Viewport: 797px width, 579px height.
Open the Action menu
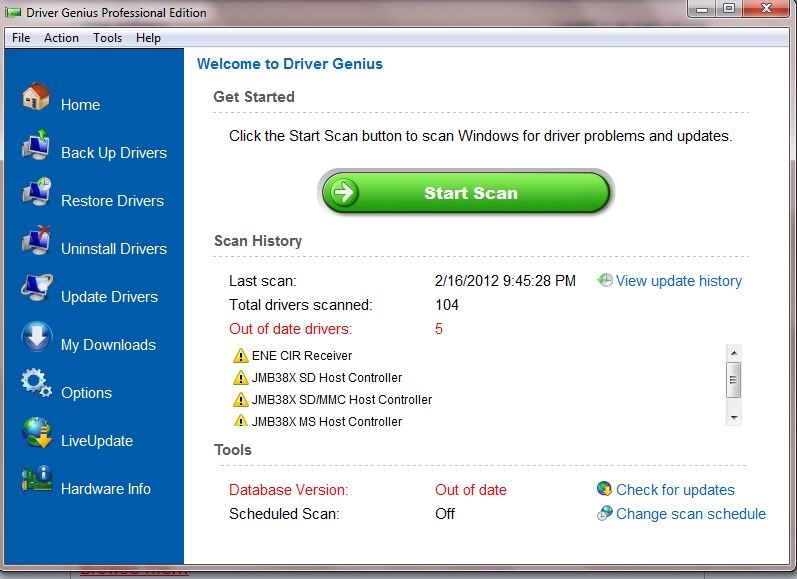point(61,38)
